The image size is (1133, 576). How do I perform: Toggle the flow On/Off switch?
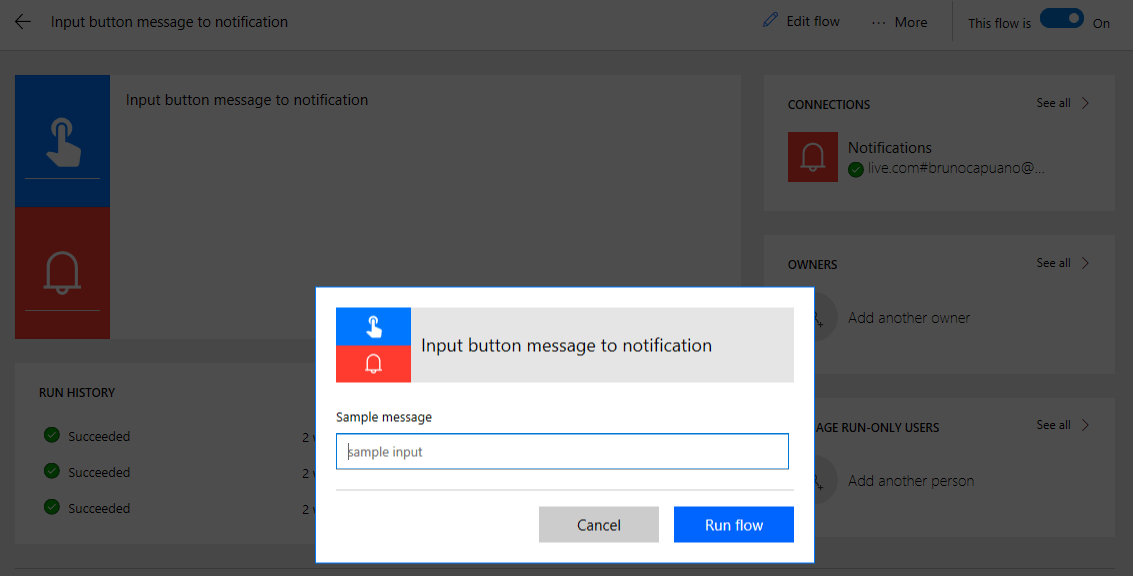(x=1061, y=20)
